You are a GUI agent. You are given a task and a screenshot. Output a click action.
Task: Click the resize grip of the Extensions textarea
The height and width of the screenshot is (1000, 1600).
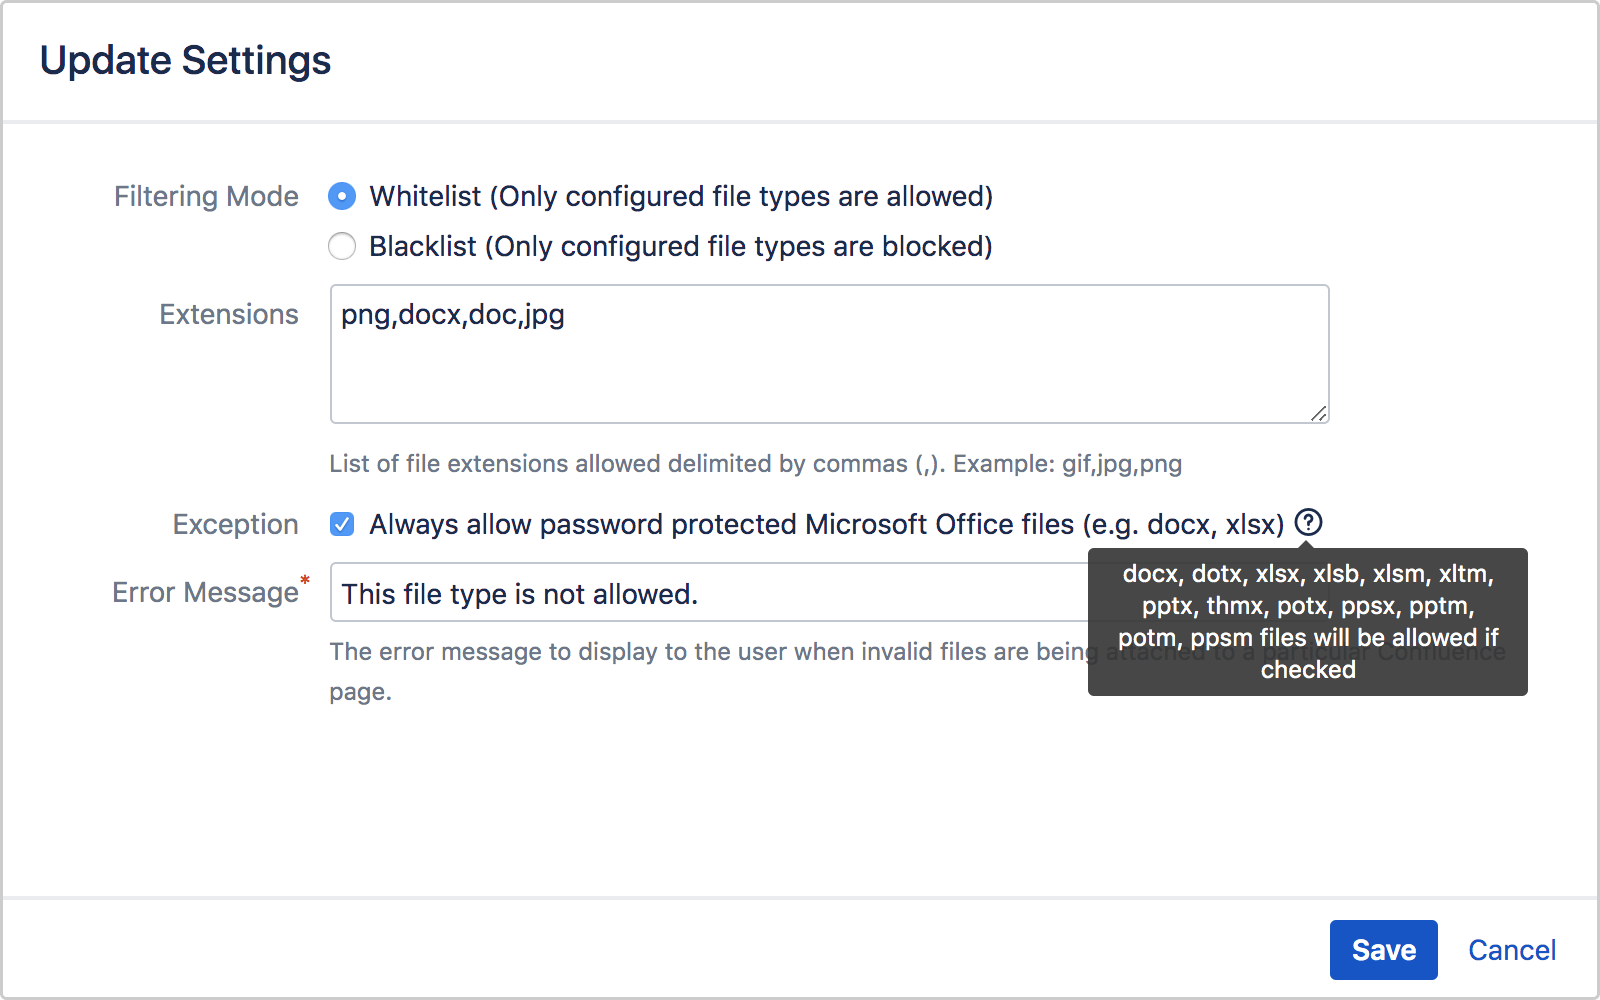tap(1320, 414)
